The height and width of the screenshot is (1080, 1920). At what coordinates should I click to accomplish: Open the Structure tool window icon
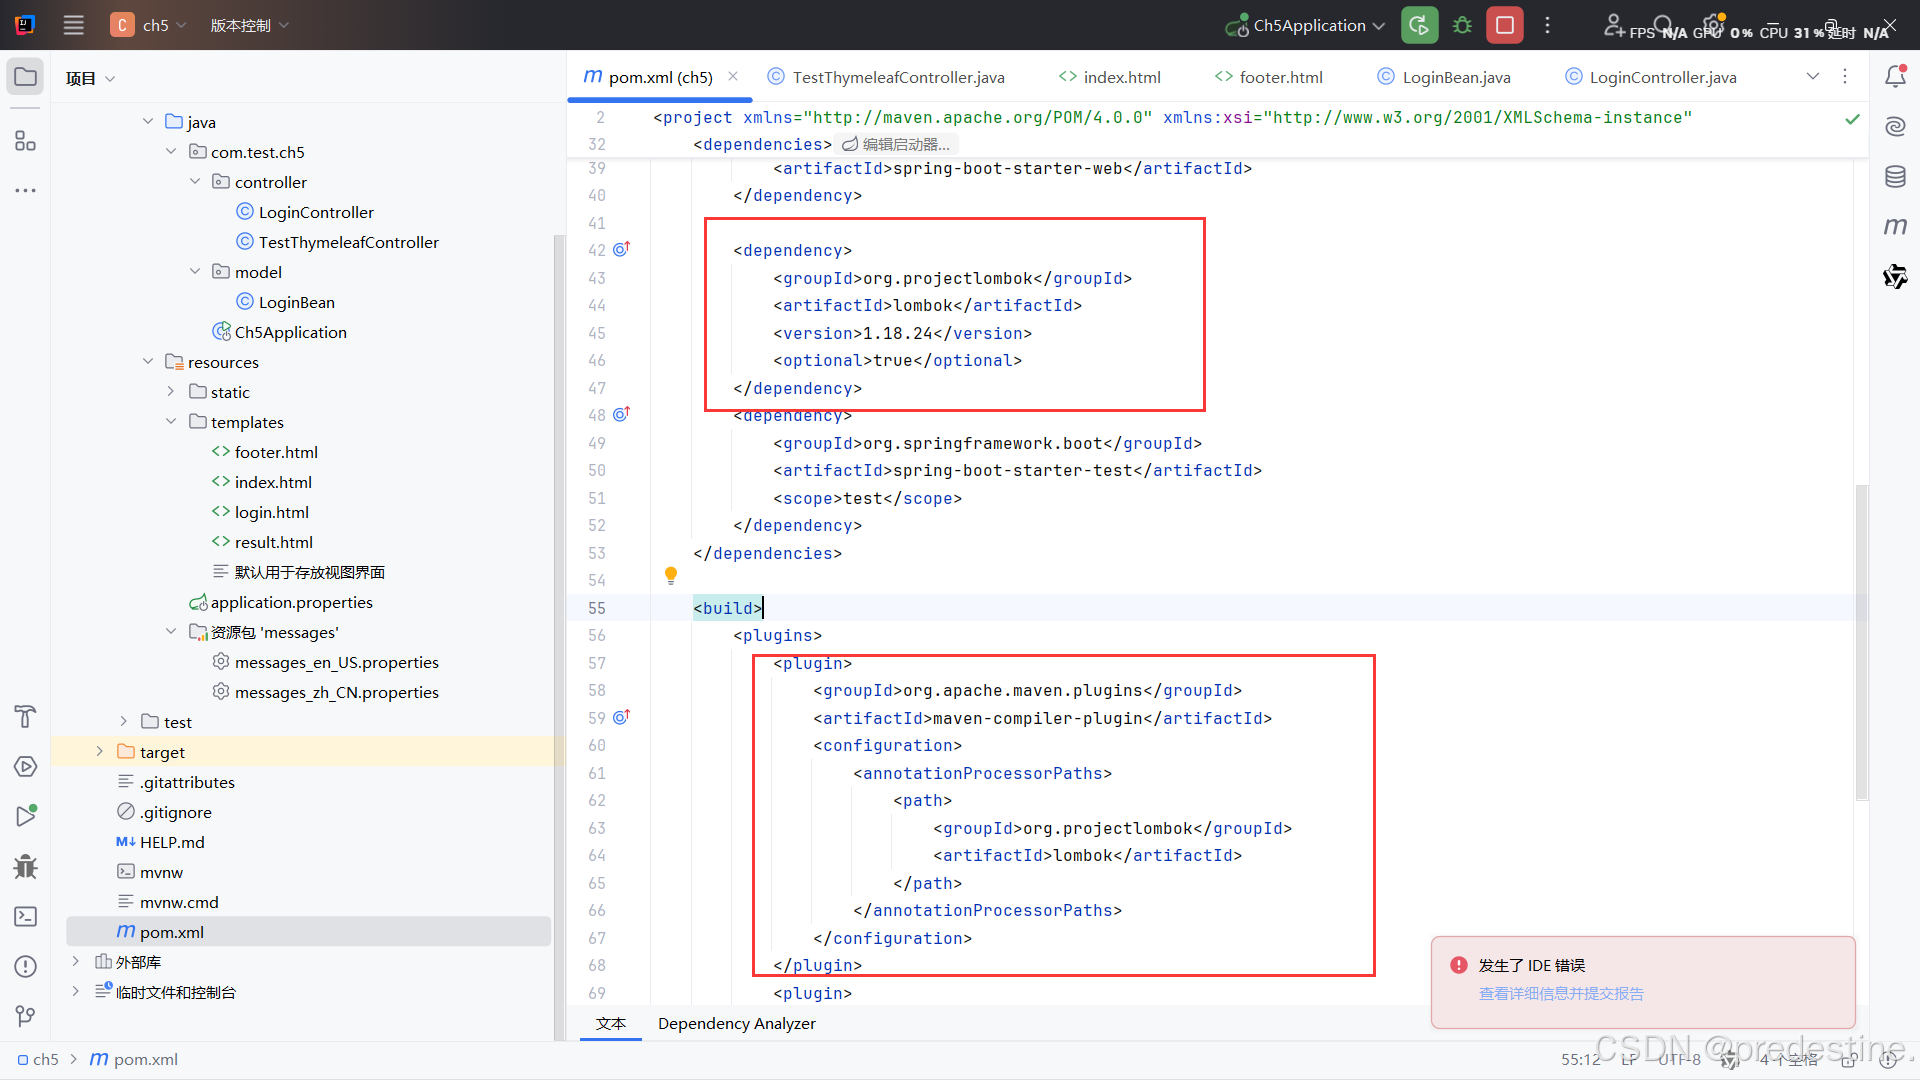coord(26,141)
